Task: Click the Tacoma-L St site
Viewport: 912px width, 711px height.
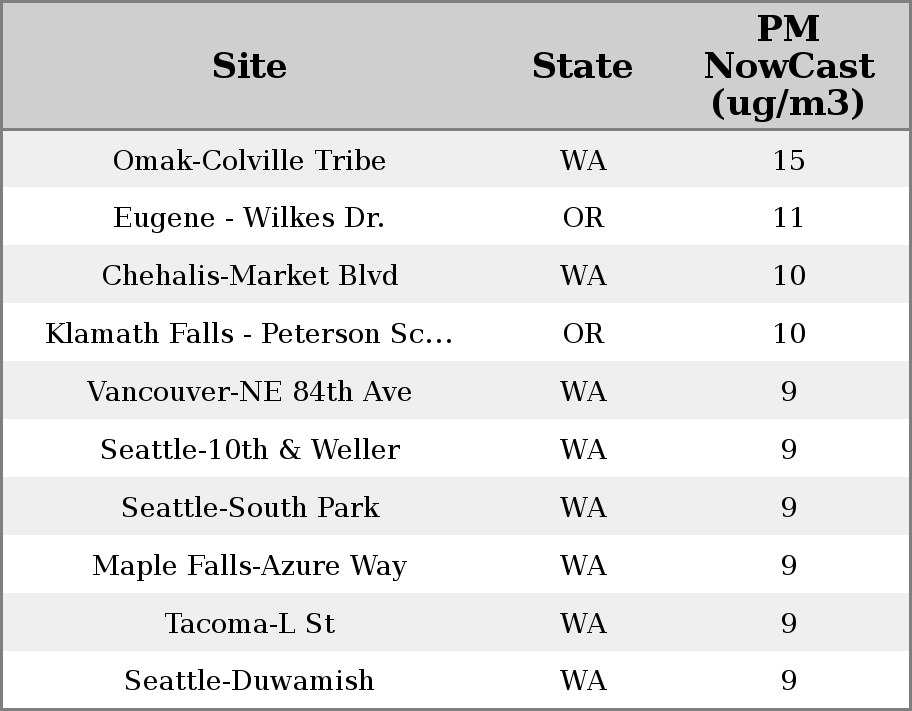Action: click(250, 624)
